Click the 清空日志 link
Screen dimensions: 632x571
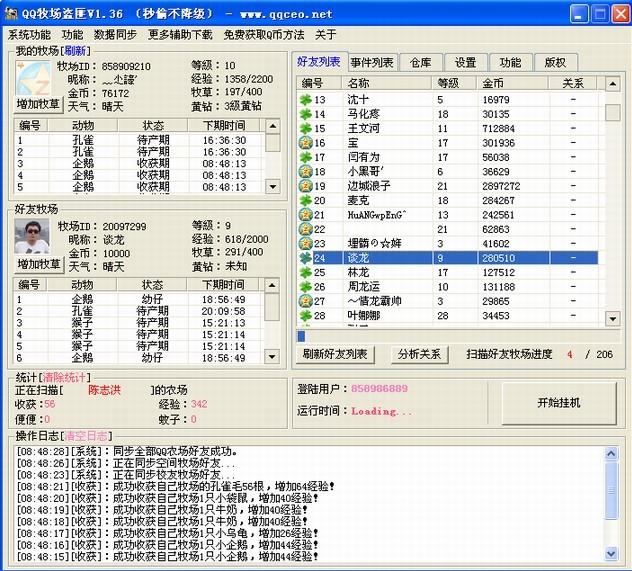pos(86,436)
